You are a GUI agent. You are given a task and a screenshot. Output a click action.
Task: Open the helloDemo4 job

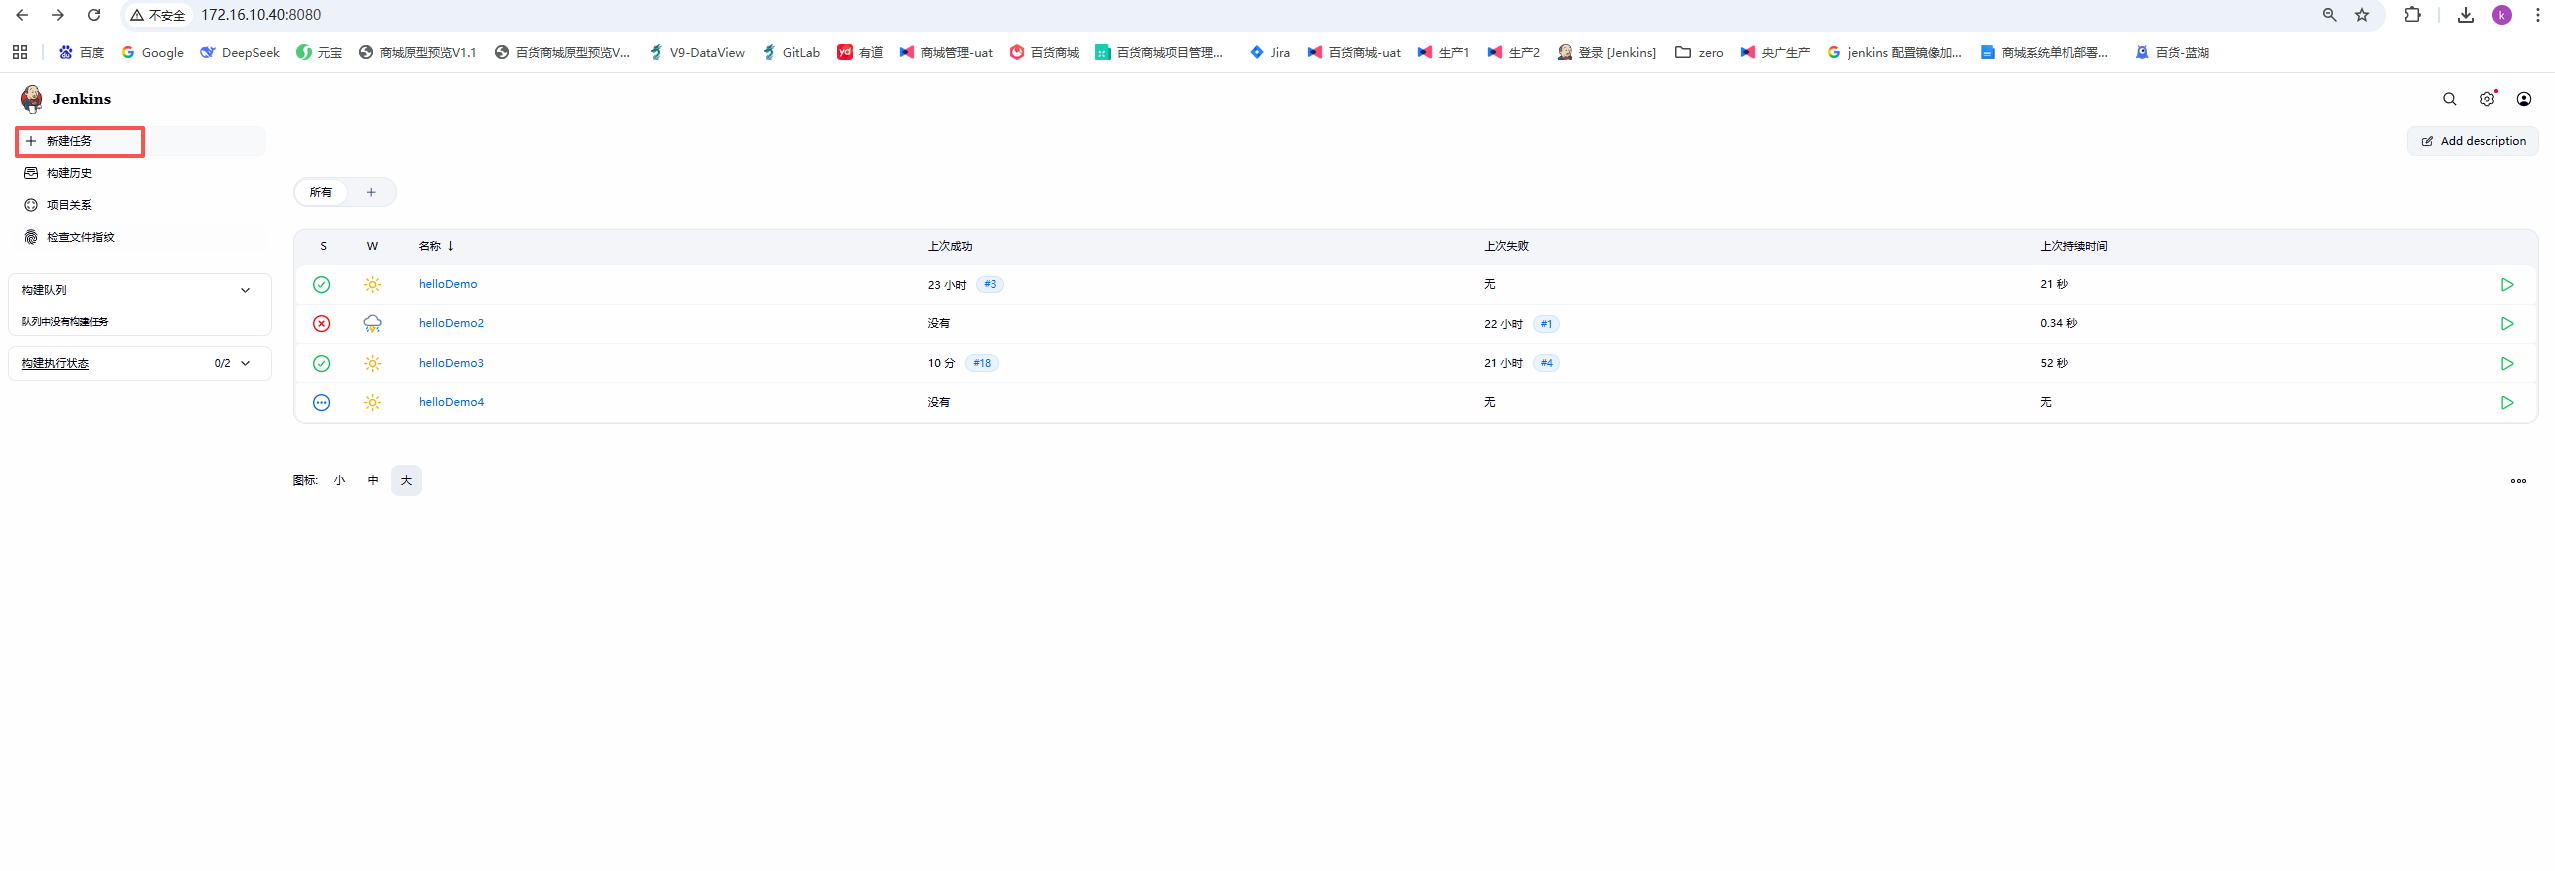click(451, 402)
